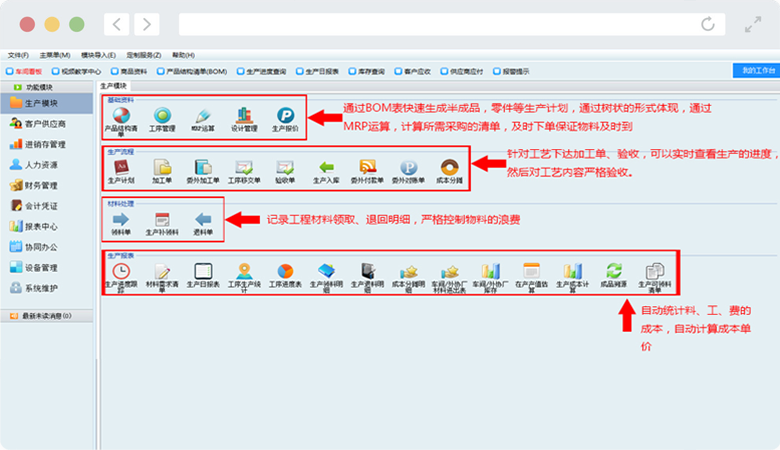780x450 pixels.
Task: Toggle the 库存查询 shortcut checkbox
Action: [x=351, y=71]
